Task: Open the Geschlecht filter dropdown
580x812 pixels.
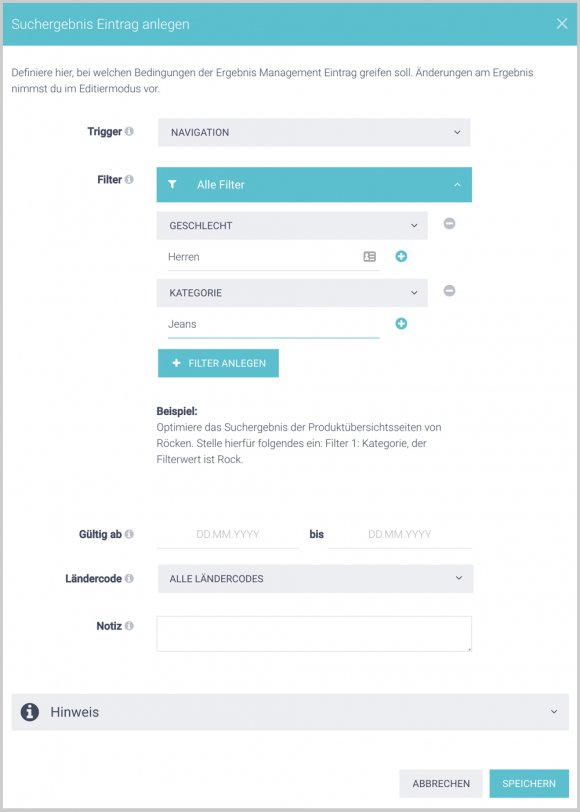Action: point(292,226)
